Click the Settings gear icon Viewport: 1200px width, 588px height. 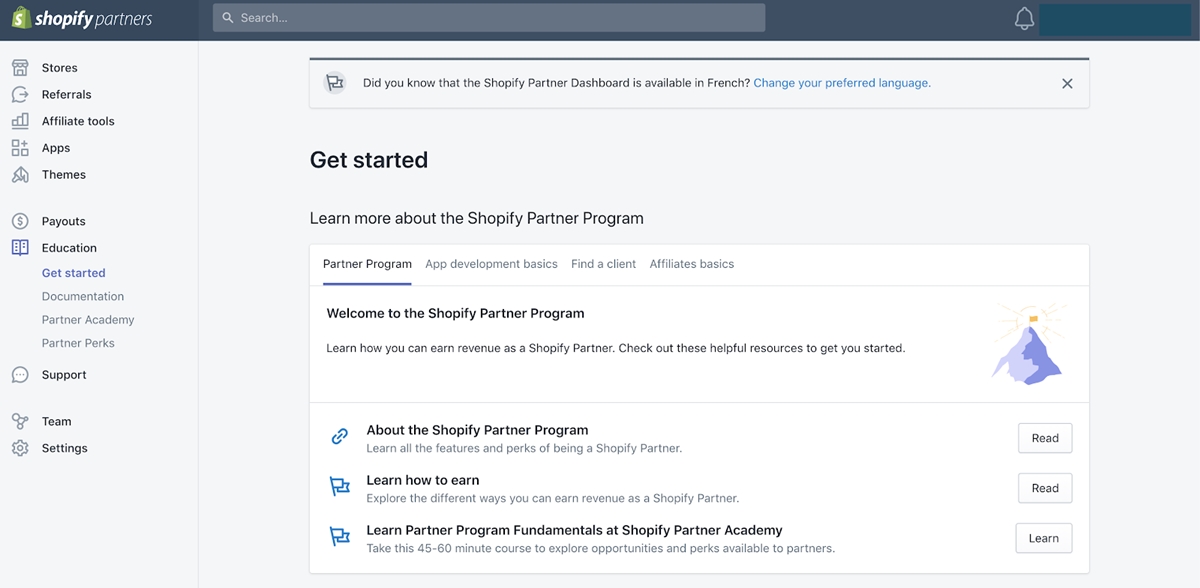pos(20,448)
